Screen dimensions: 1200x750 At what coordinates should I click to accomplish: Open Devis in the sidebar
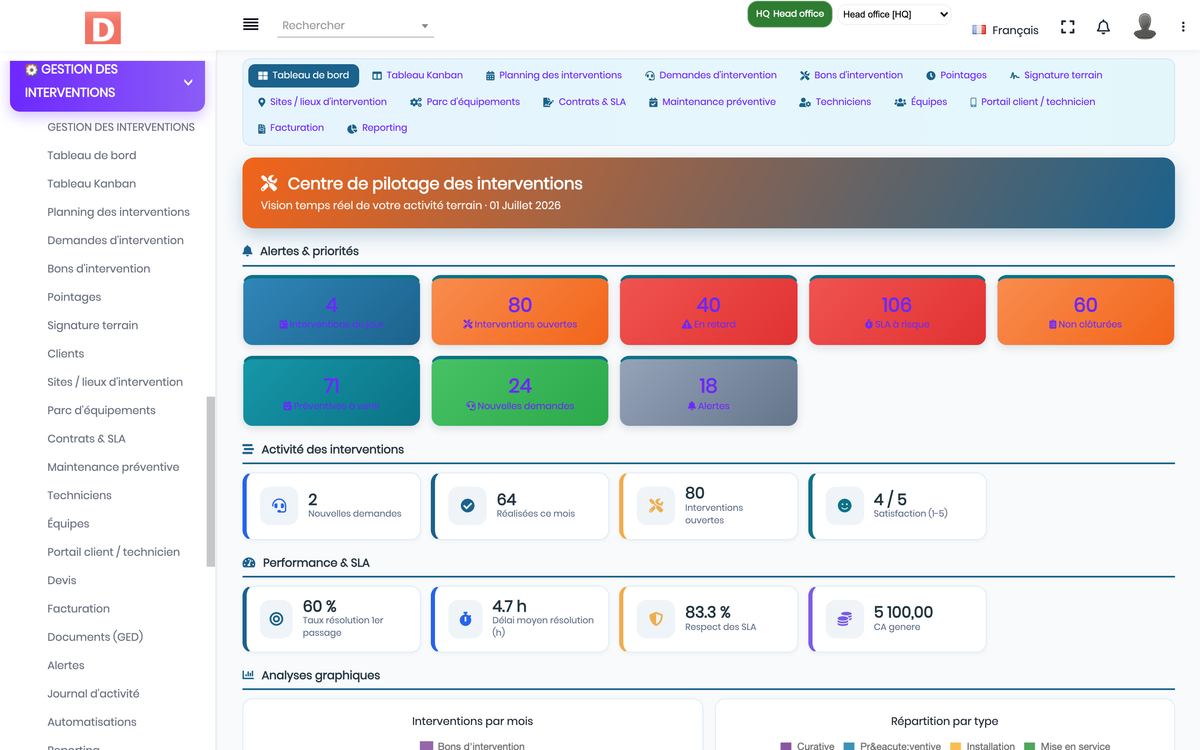coord(62,580)
